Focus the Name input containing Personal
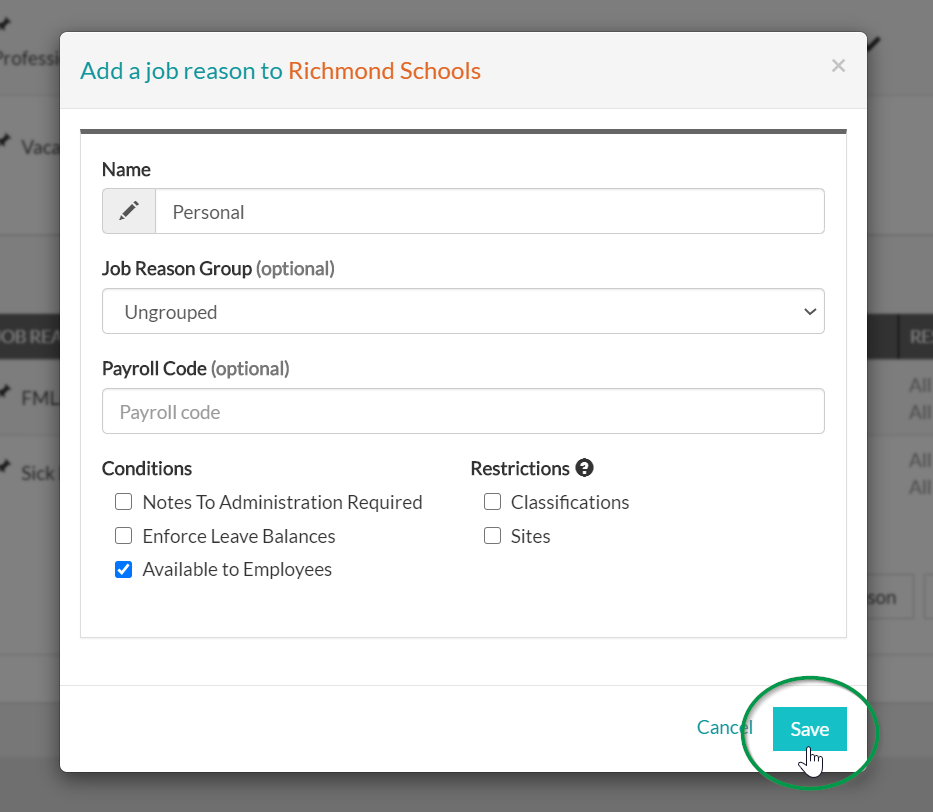 pos(490,211)
